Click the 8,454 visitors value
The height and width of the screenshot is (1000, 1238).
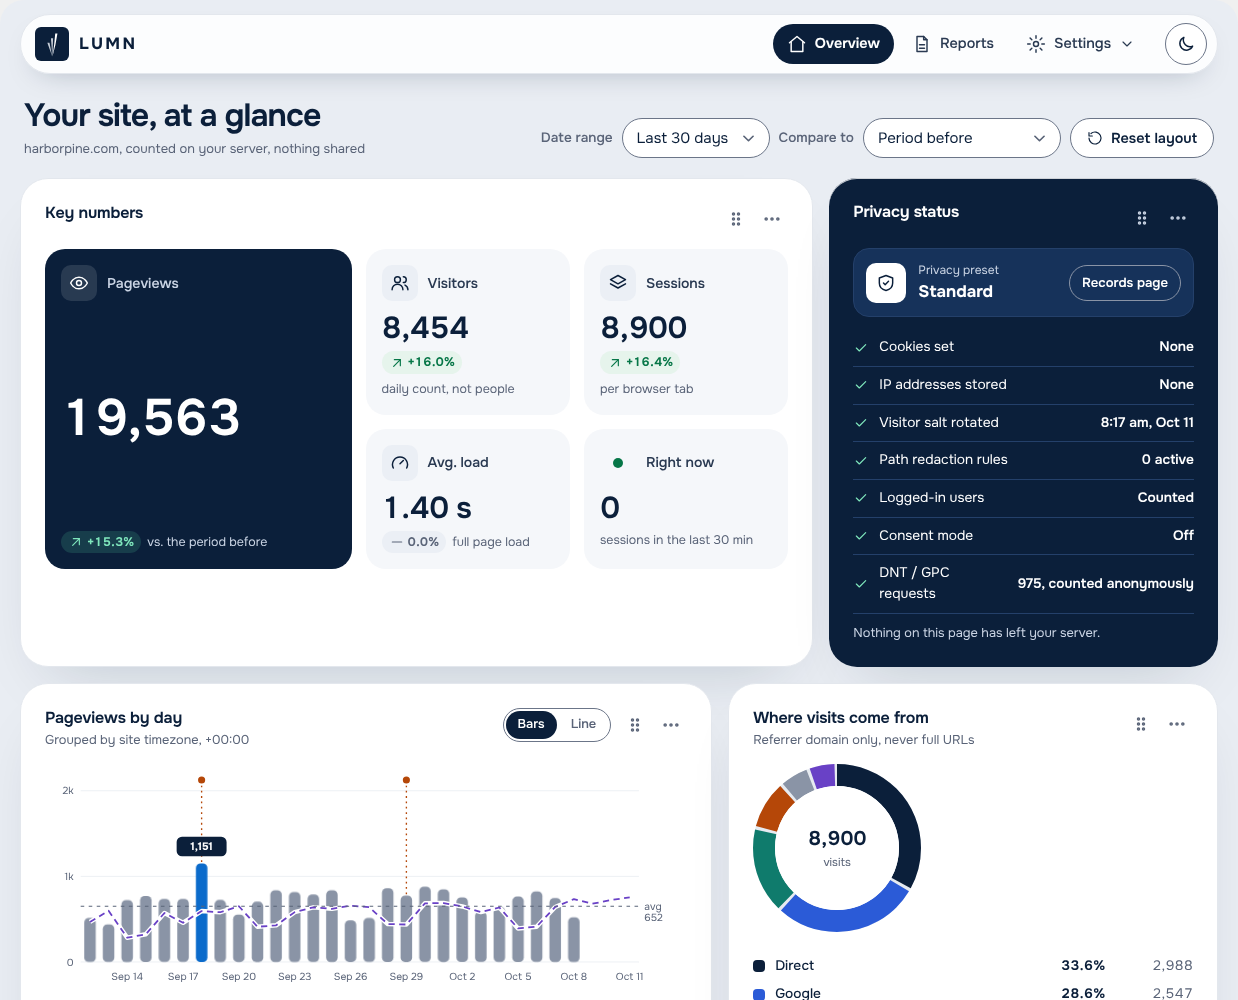[425, 328]
